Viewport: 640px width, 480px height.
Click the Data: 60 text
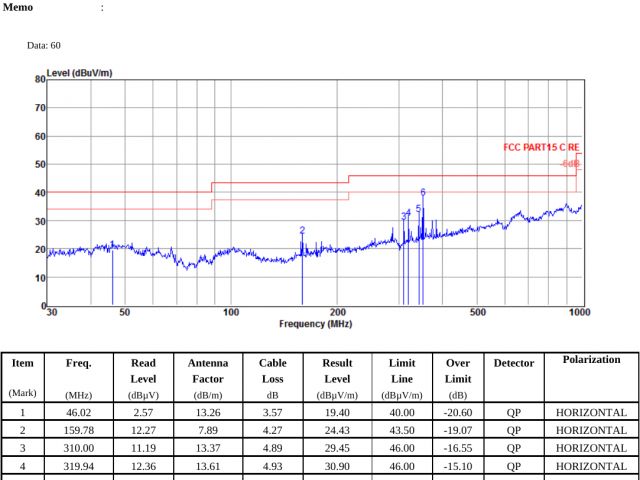pos(44,45)
